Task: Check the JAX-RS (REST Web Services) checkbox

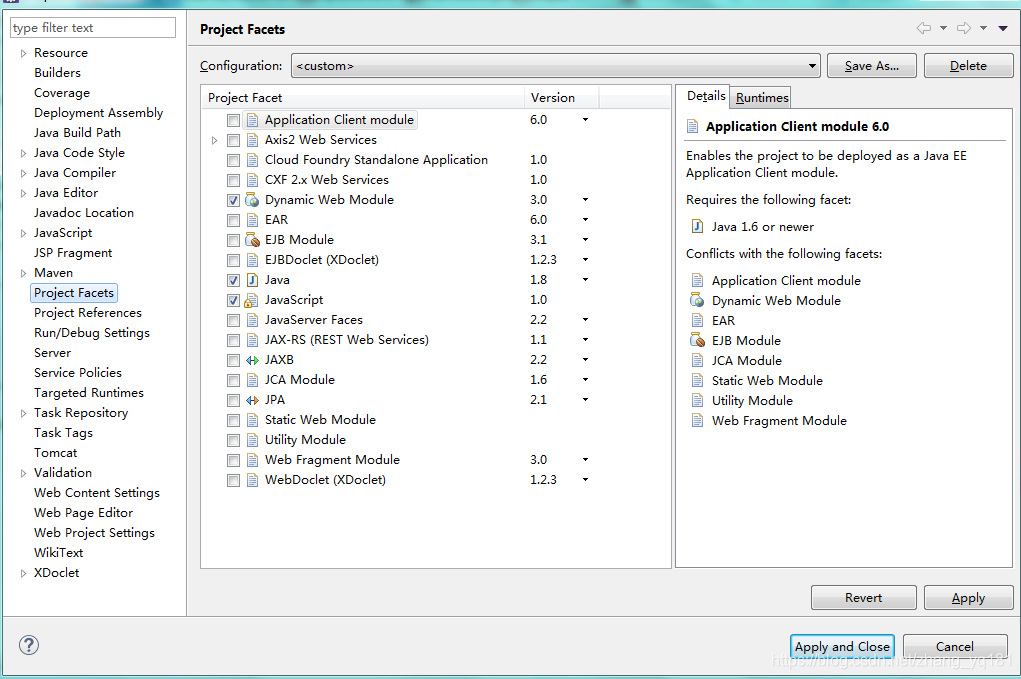Action: tap(233, 340)
